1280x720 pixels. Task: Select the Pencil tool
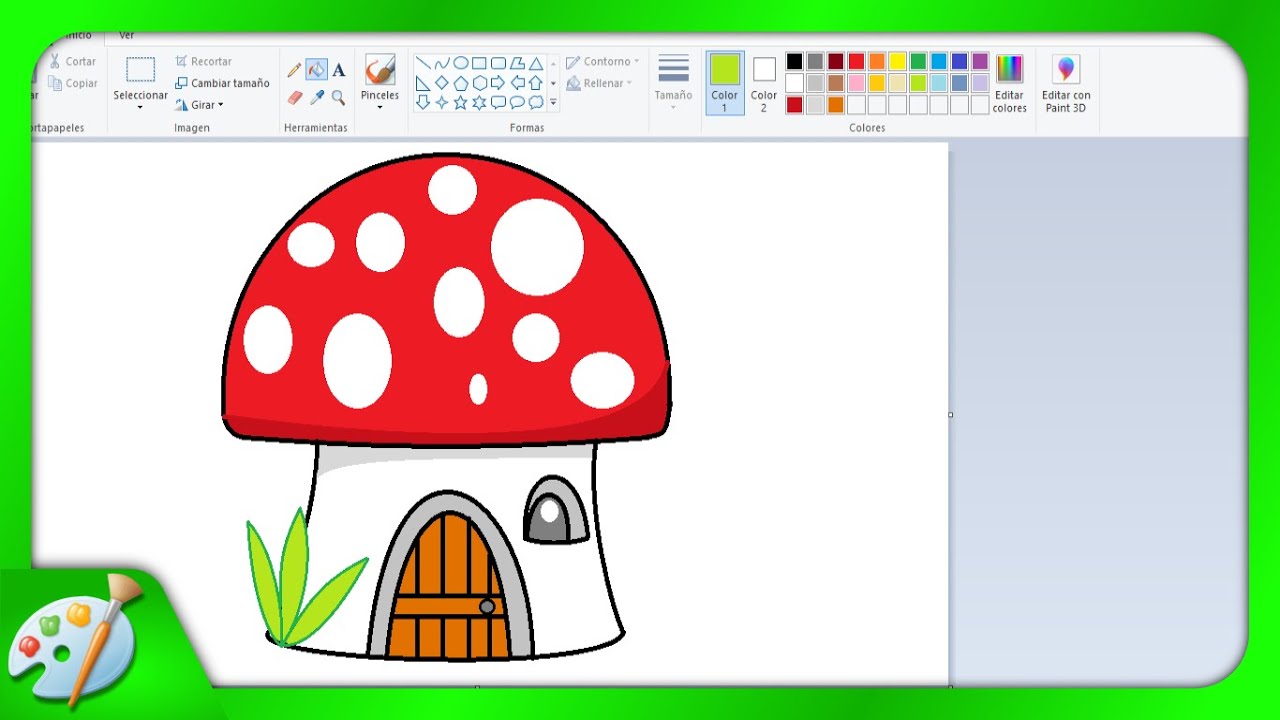294,70
